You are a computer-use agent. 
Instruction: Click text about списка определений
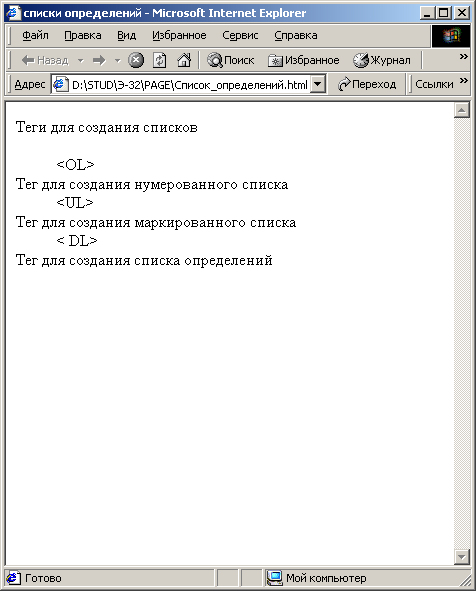click(x=144, y=260)
